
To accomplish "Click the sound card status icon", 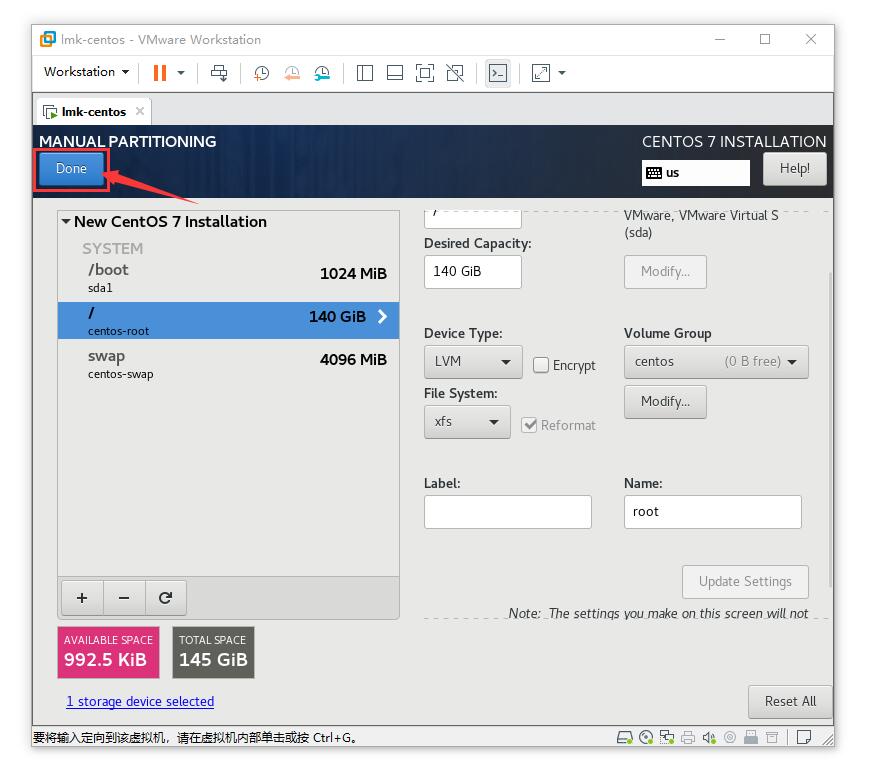I will coord(709,737).
